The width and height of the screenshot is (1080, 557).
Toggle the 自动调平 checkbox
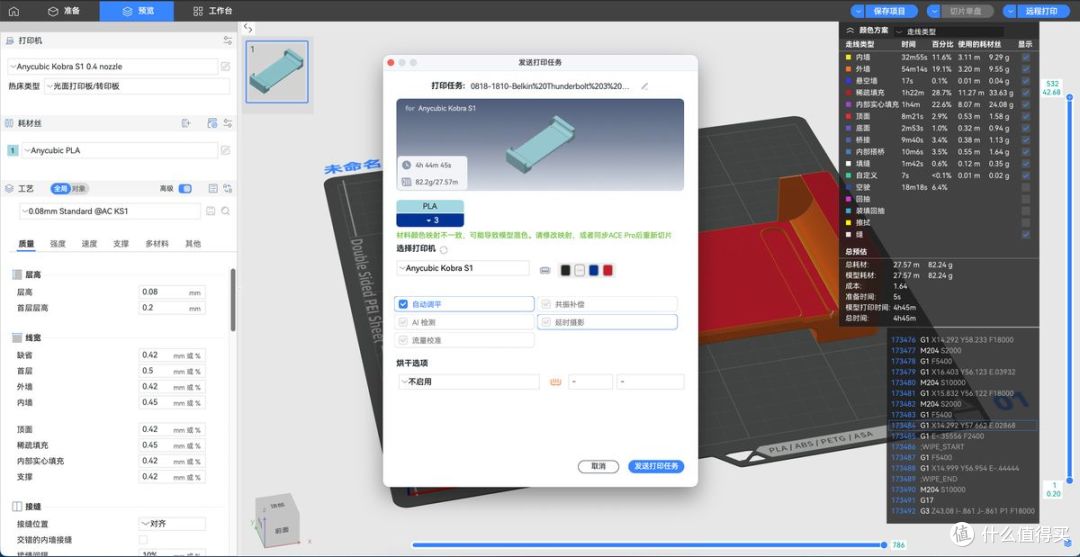pos(404,304)
